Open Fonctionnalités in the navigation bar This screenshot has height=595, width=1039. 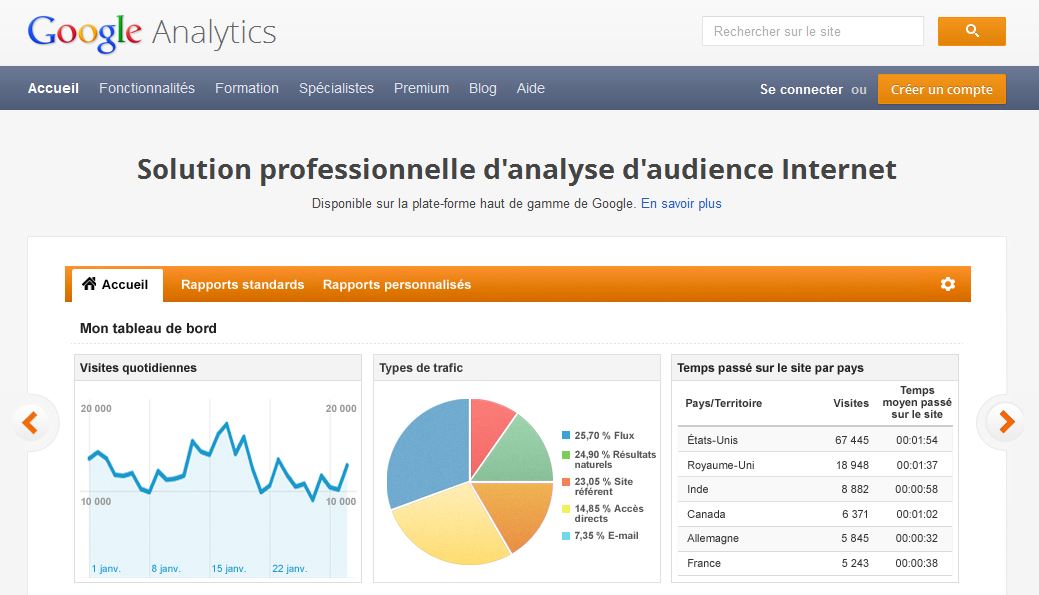coord(146,88)
